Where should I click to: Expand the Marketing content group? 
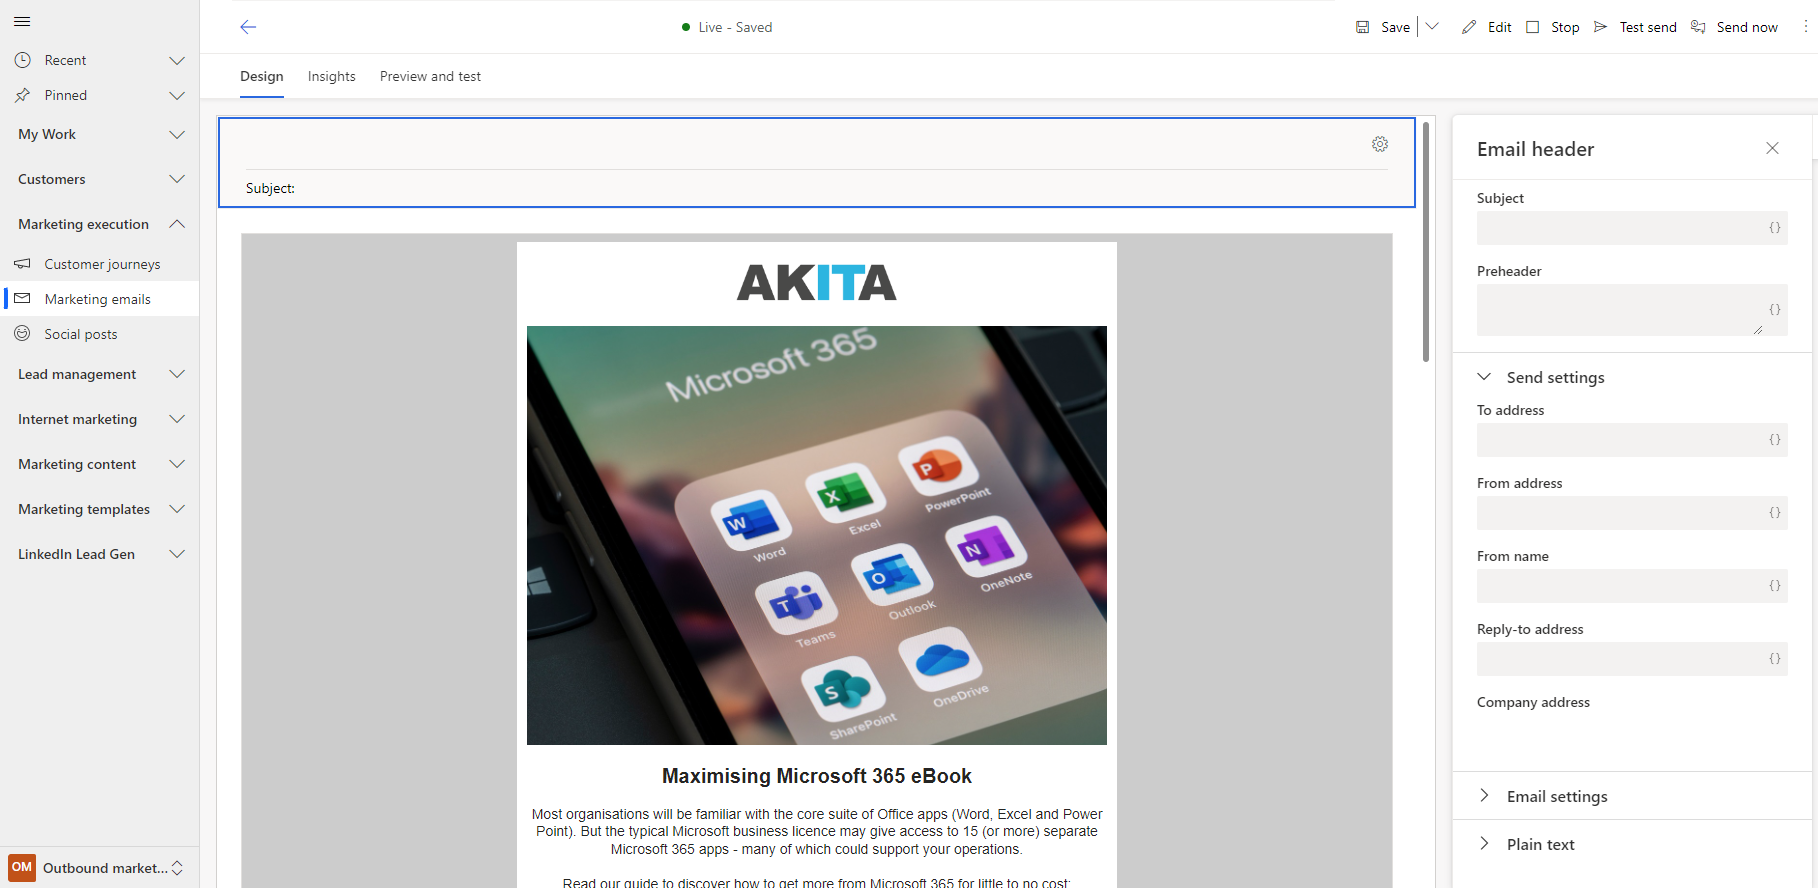click(x=177, y=464)
